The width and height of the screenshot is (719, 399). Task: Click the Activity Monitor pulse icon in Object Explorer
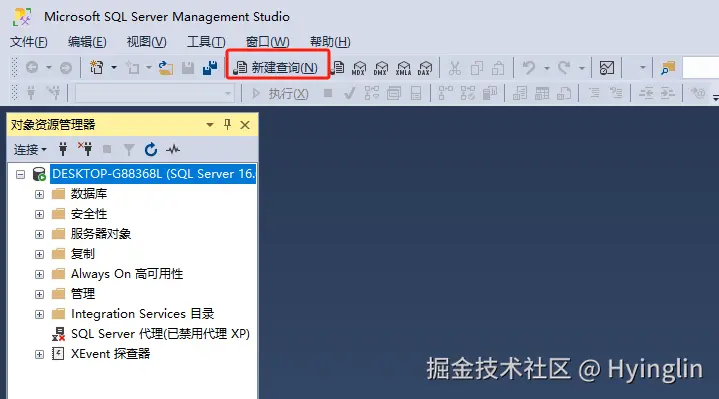tap(173, 150)
